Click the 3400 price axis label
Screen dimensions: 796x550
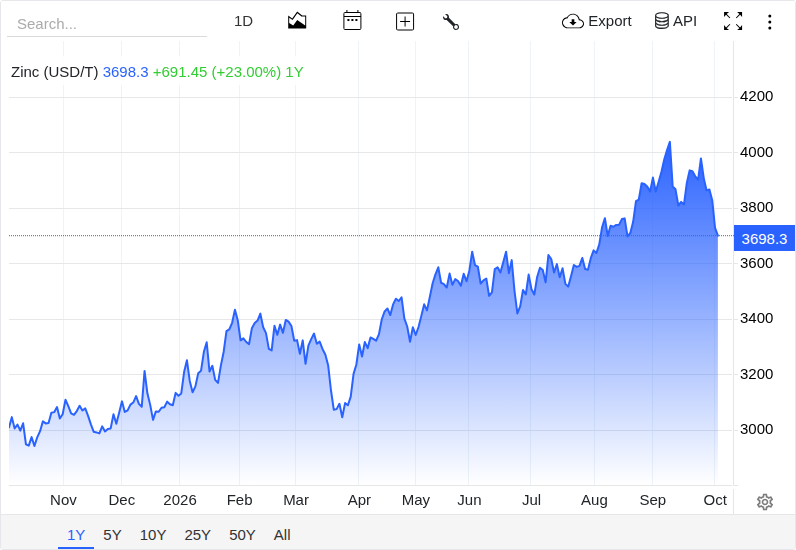tap(756, 318)
